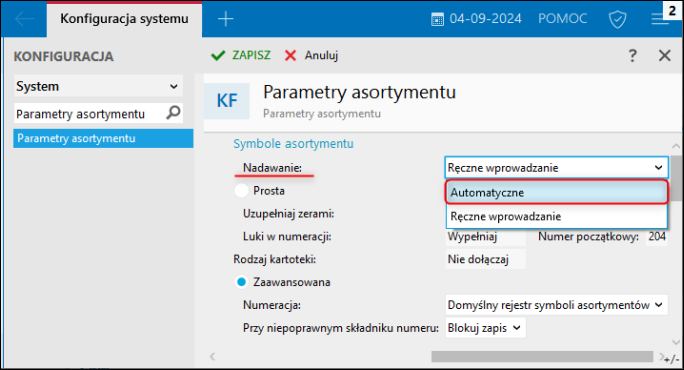Click the Luki w numeracji label
Screen dimensions: 684x370
287,236
